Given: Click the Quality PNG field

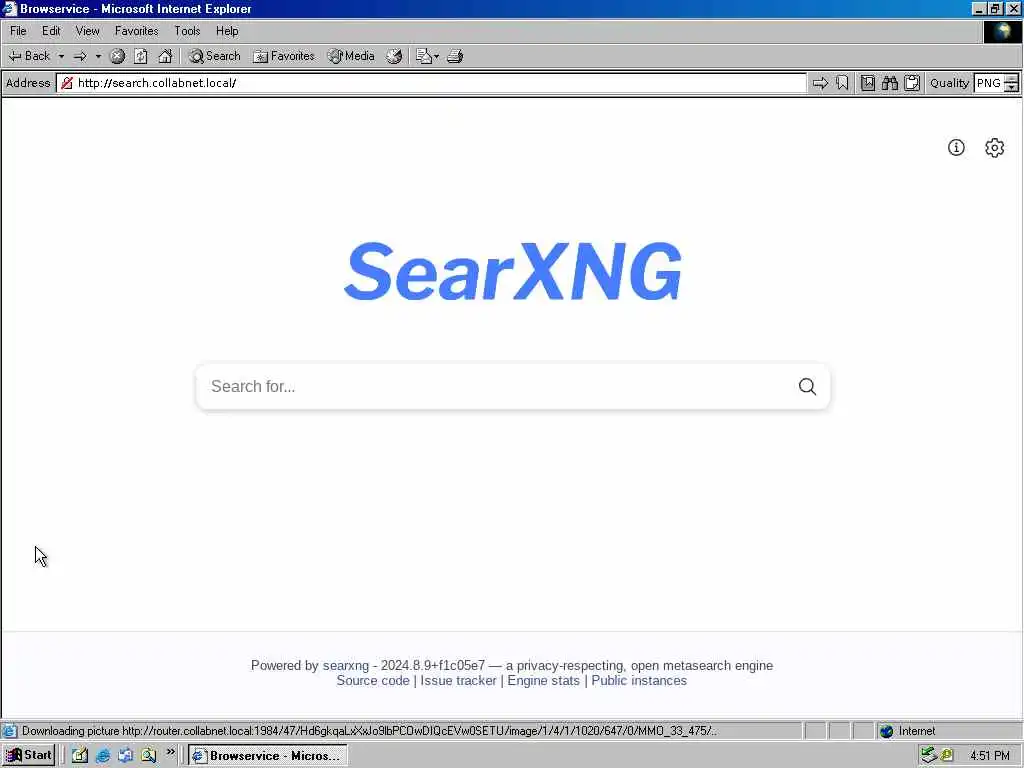Looking at the screenshot, I should pyautogui.click(x=989, y=83).
